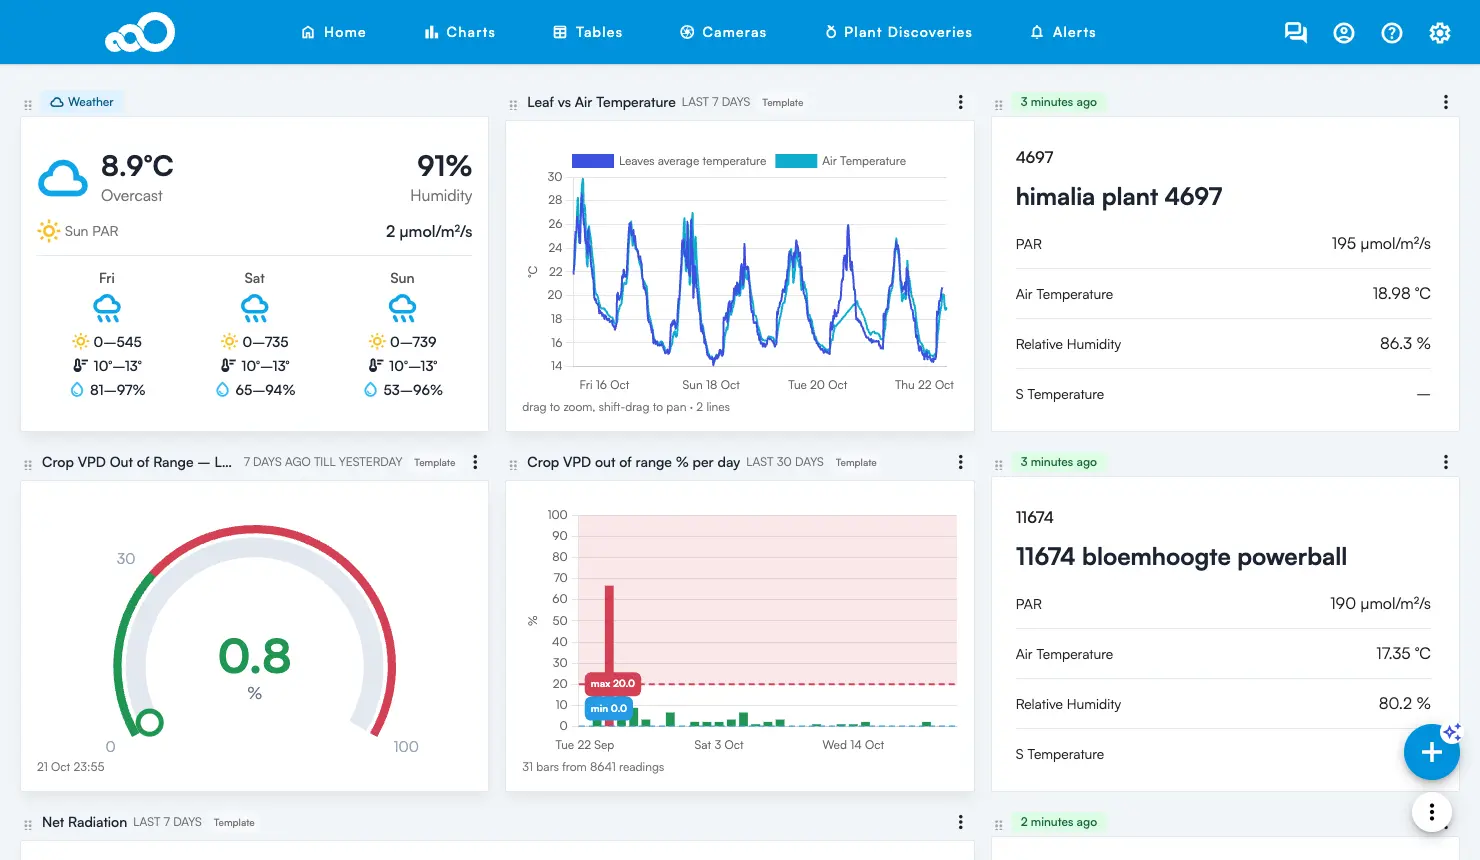Open Crop VPD per day chart options menu

click(x=960, y=462)
